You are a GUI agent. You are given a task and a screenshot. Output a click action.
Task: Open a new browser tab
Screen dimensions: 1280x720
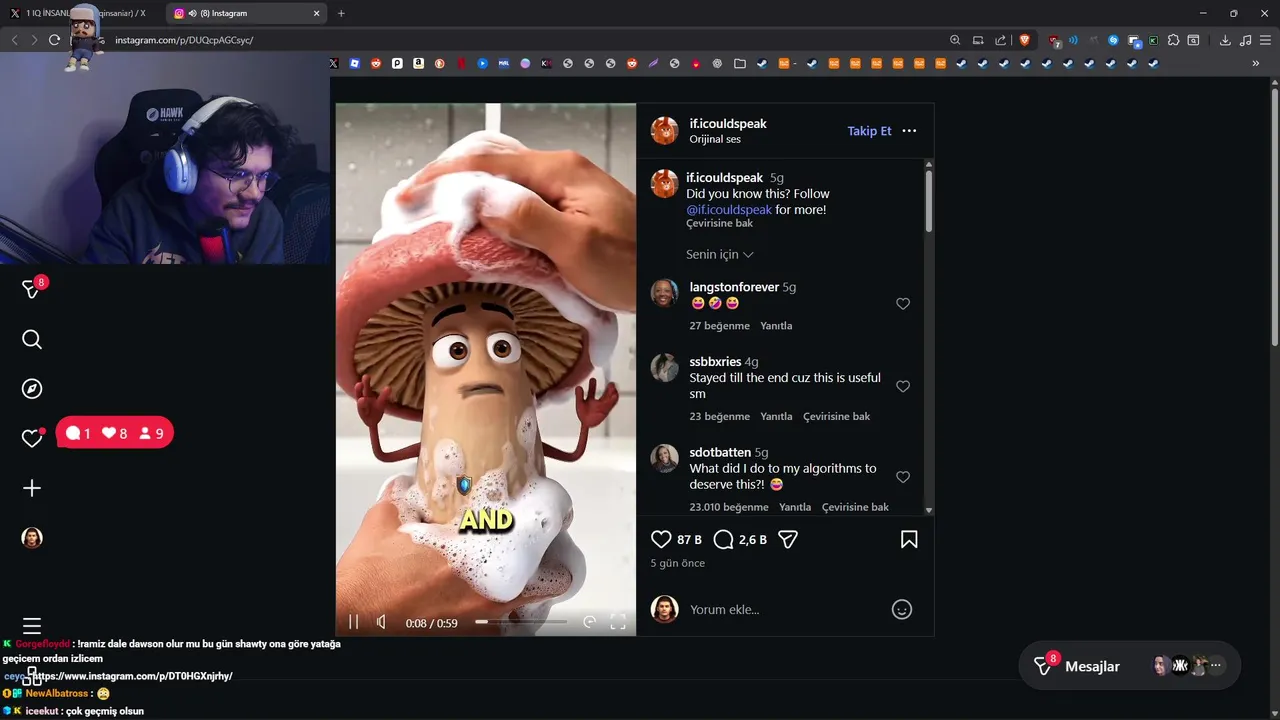click(341, 13)
